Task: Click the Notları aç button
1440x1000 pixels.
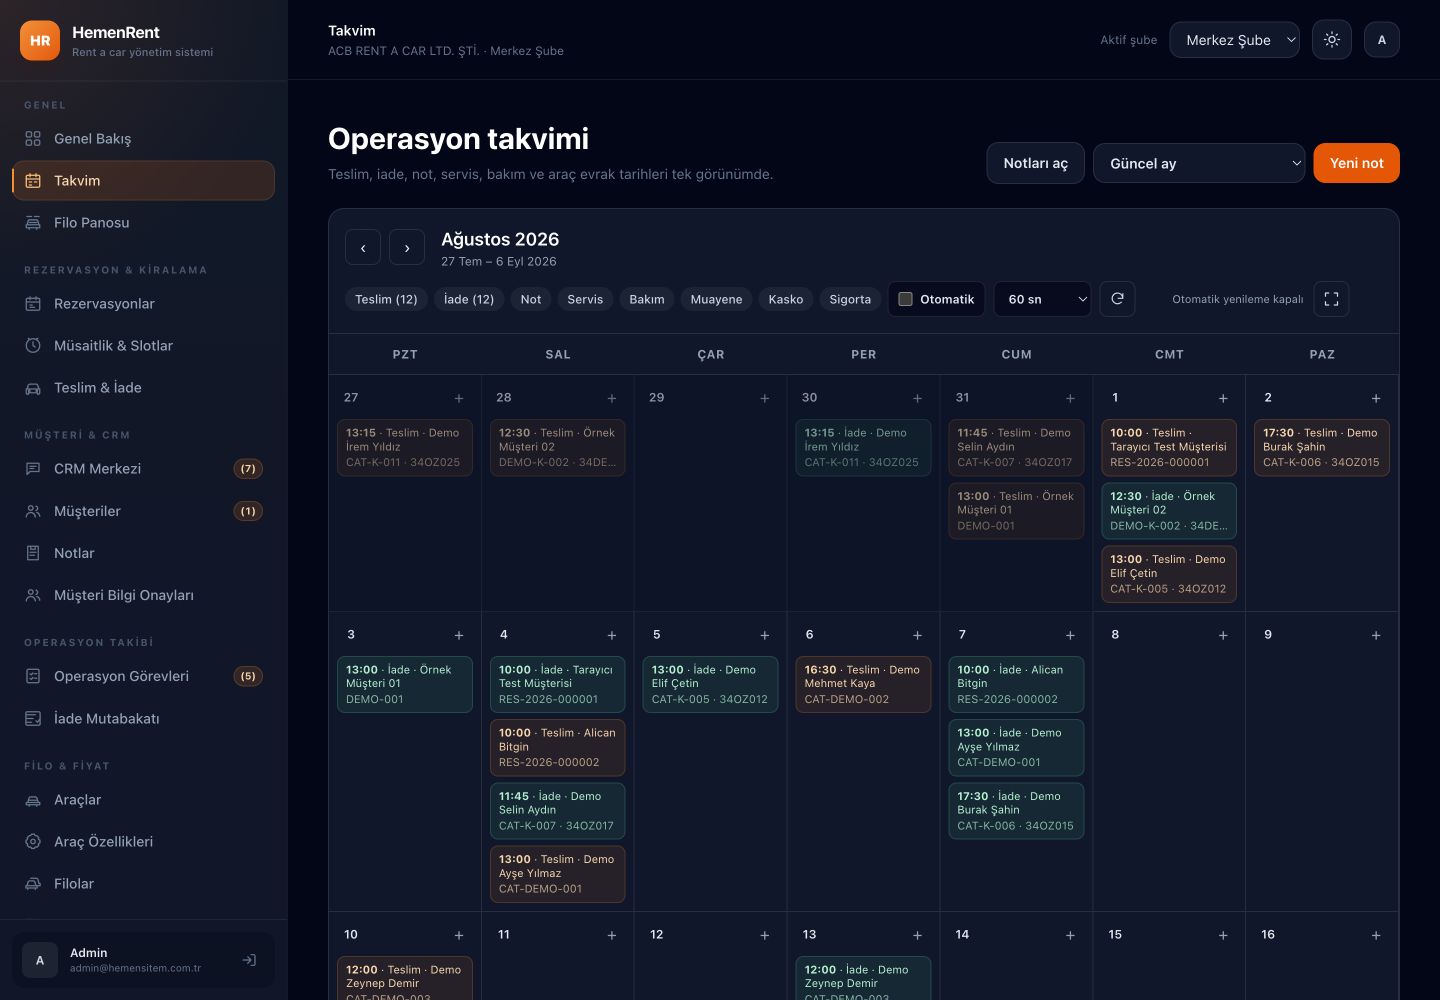Action: tap(1036, 163)
